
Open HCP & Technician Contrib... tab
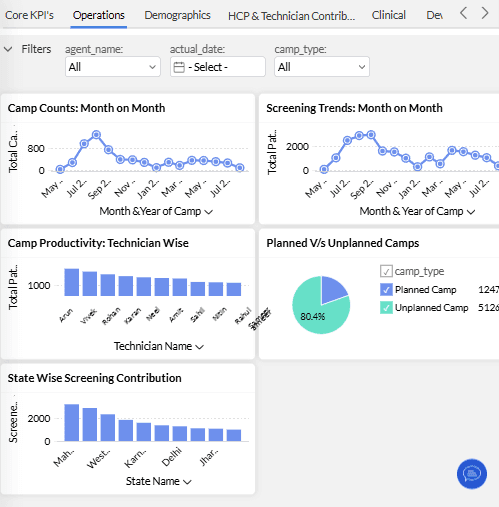point(291,16)
